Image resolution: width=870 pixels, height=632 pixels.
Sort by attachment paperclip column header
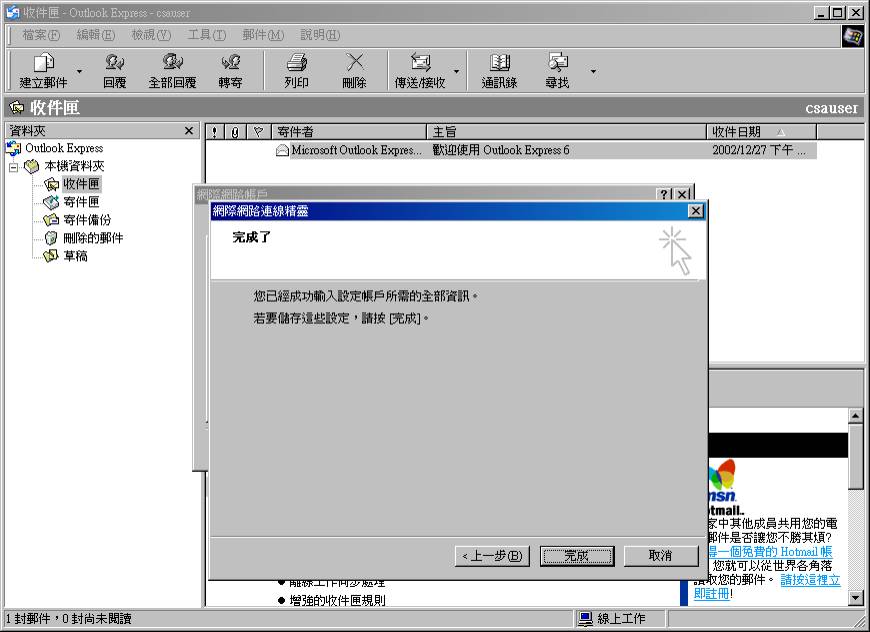tap(235, 132)
